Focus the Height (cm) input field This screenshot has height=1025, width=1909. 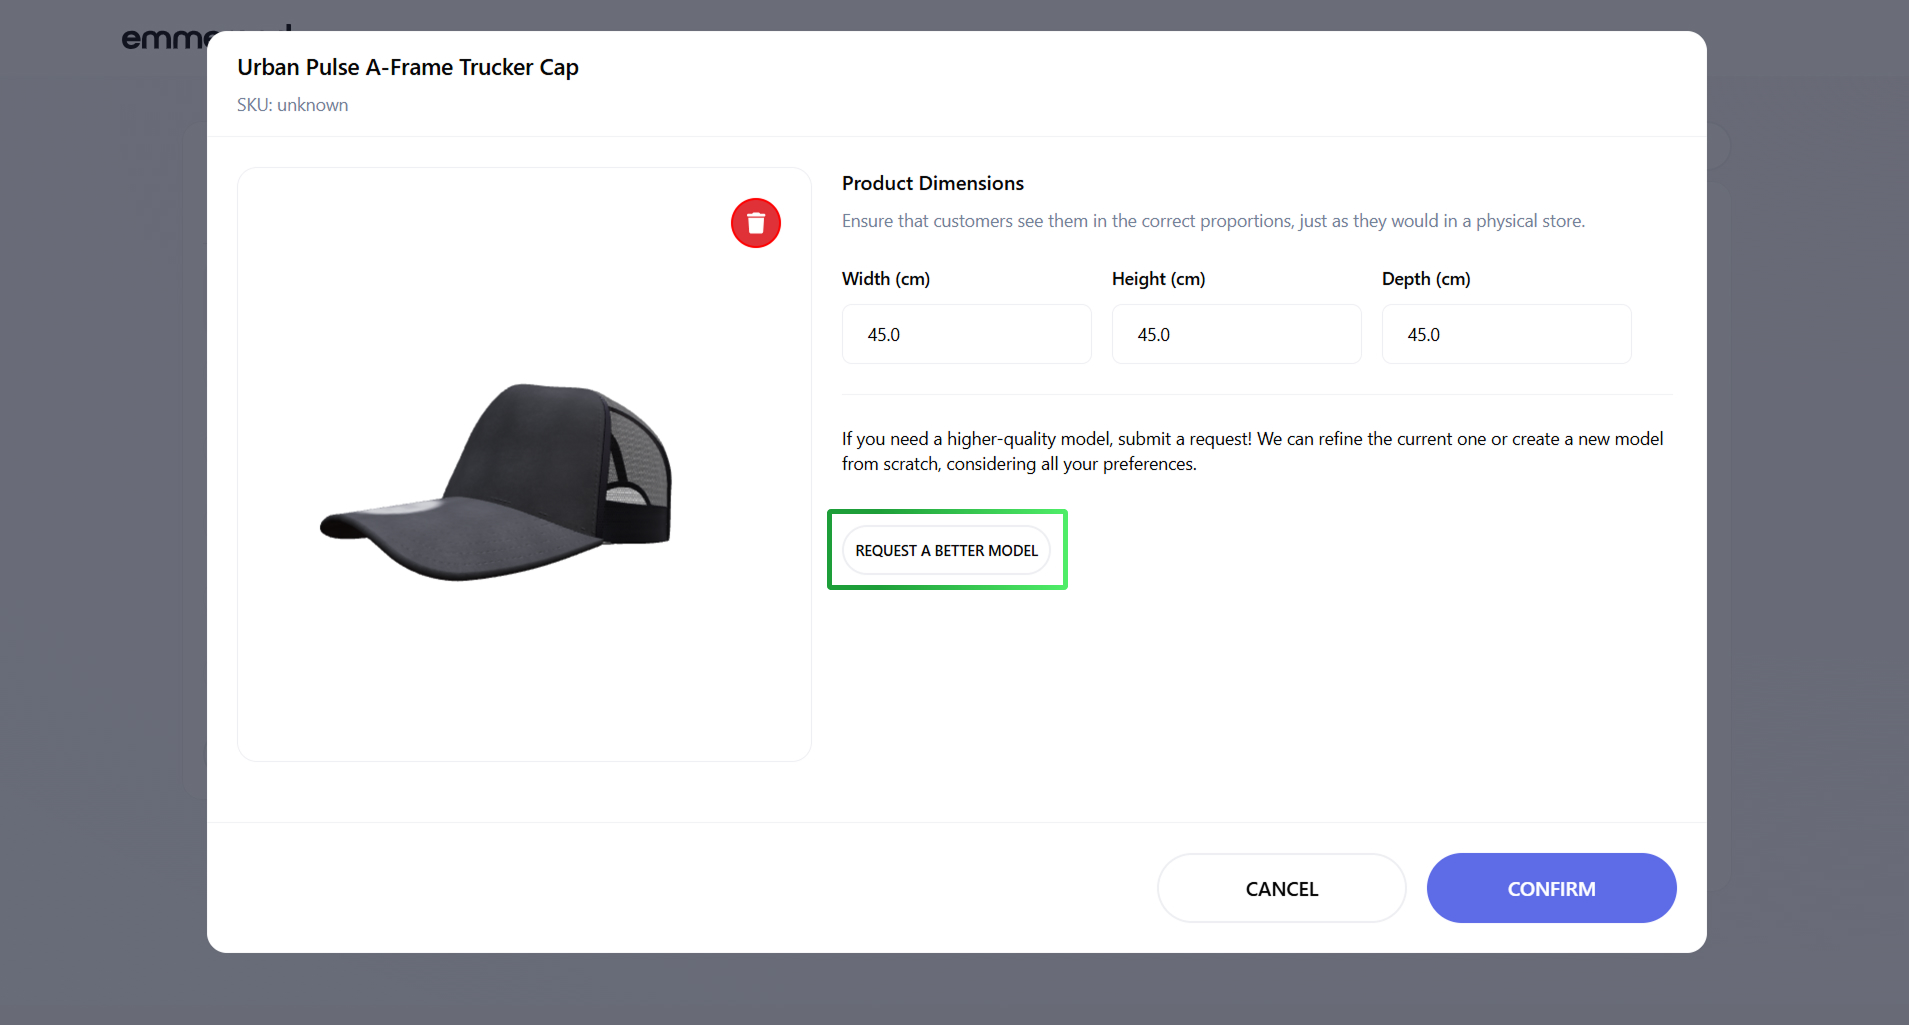click(1236, 334)
